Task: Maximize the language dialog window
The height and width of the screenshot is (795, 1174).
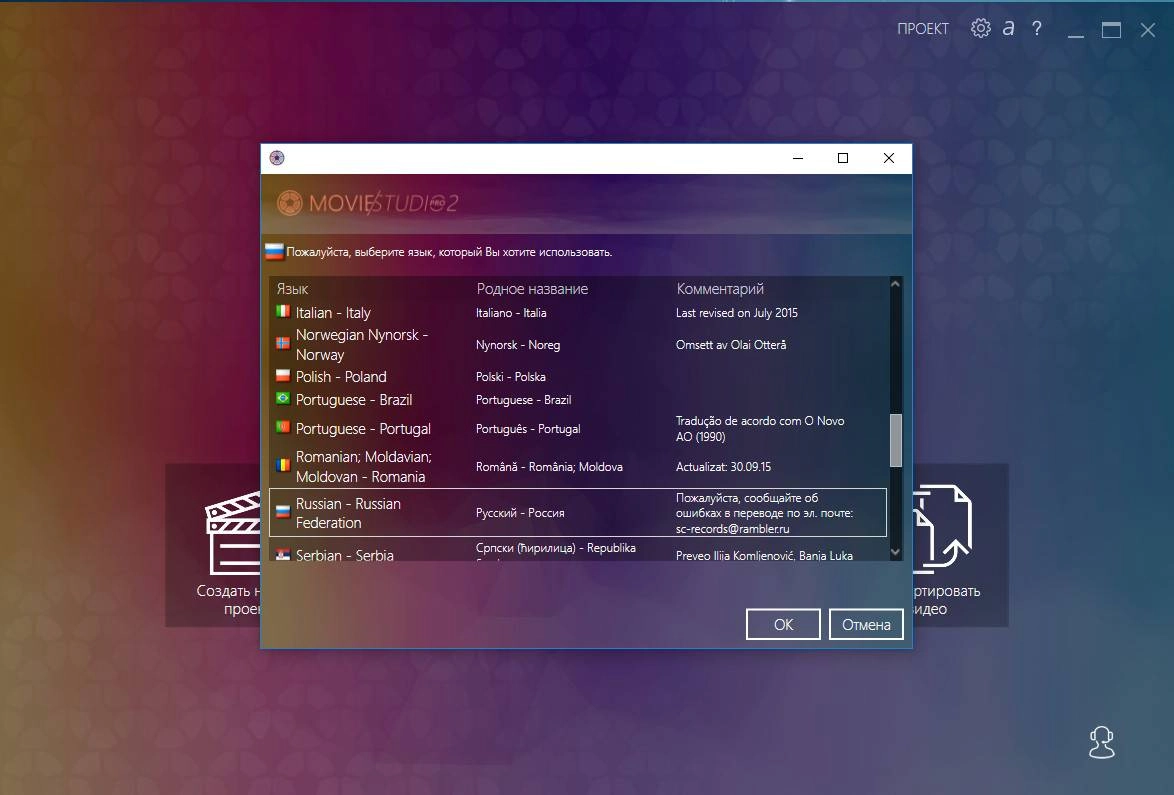Action: (x=843, y=158)
